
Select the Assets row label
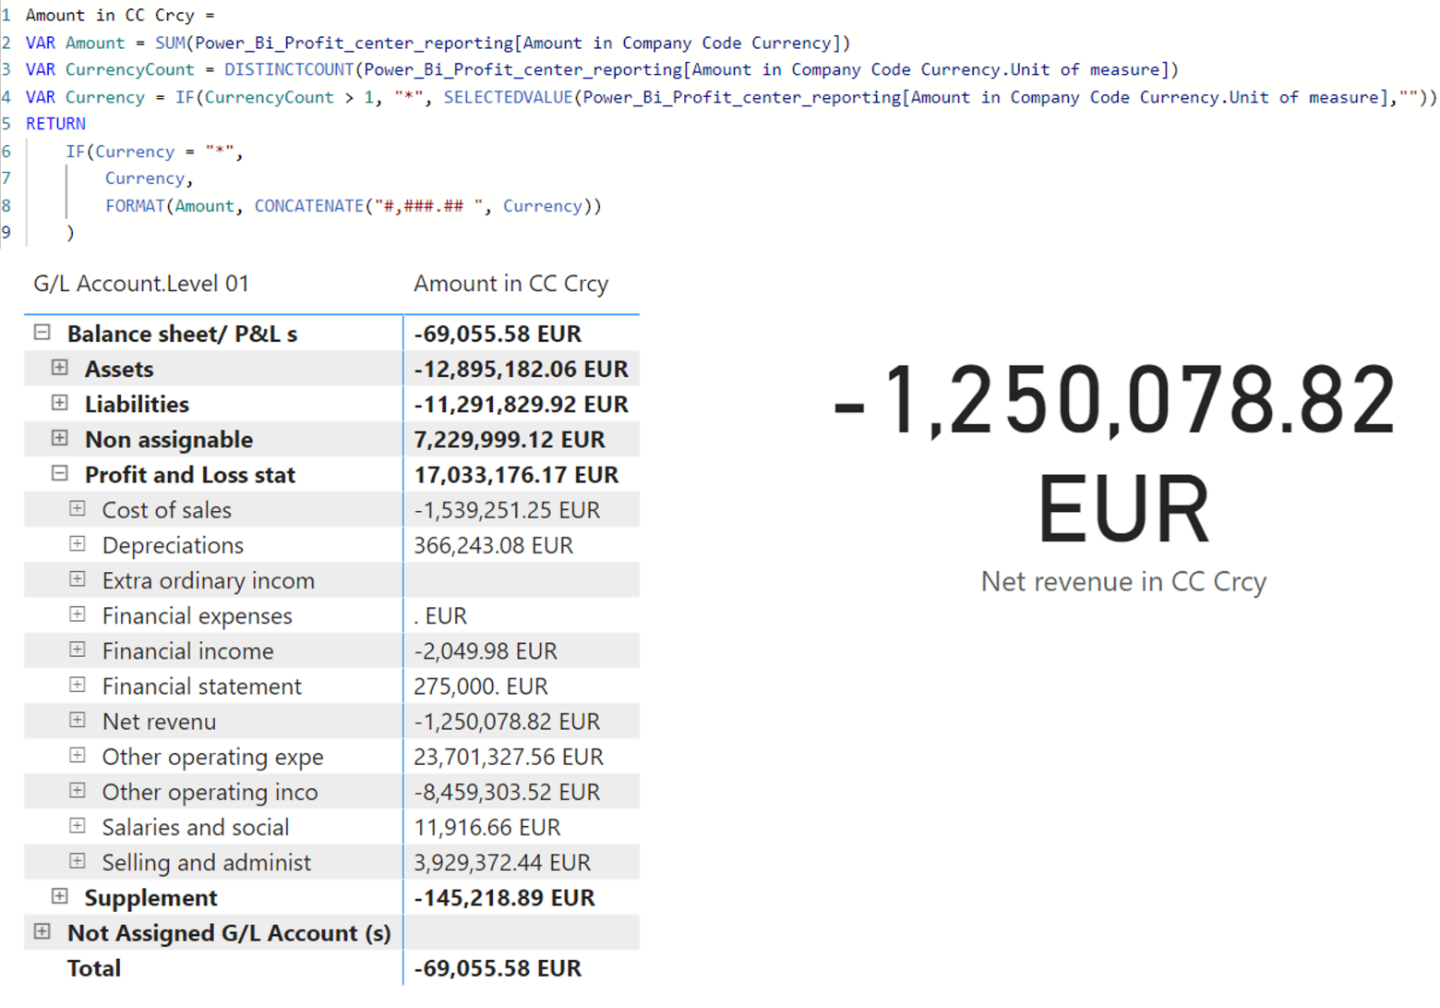[119, 369]
